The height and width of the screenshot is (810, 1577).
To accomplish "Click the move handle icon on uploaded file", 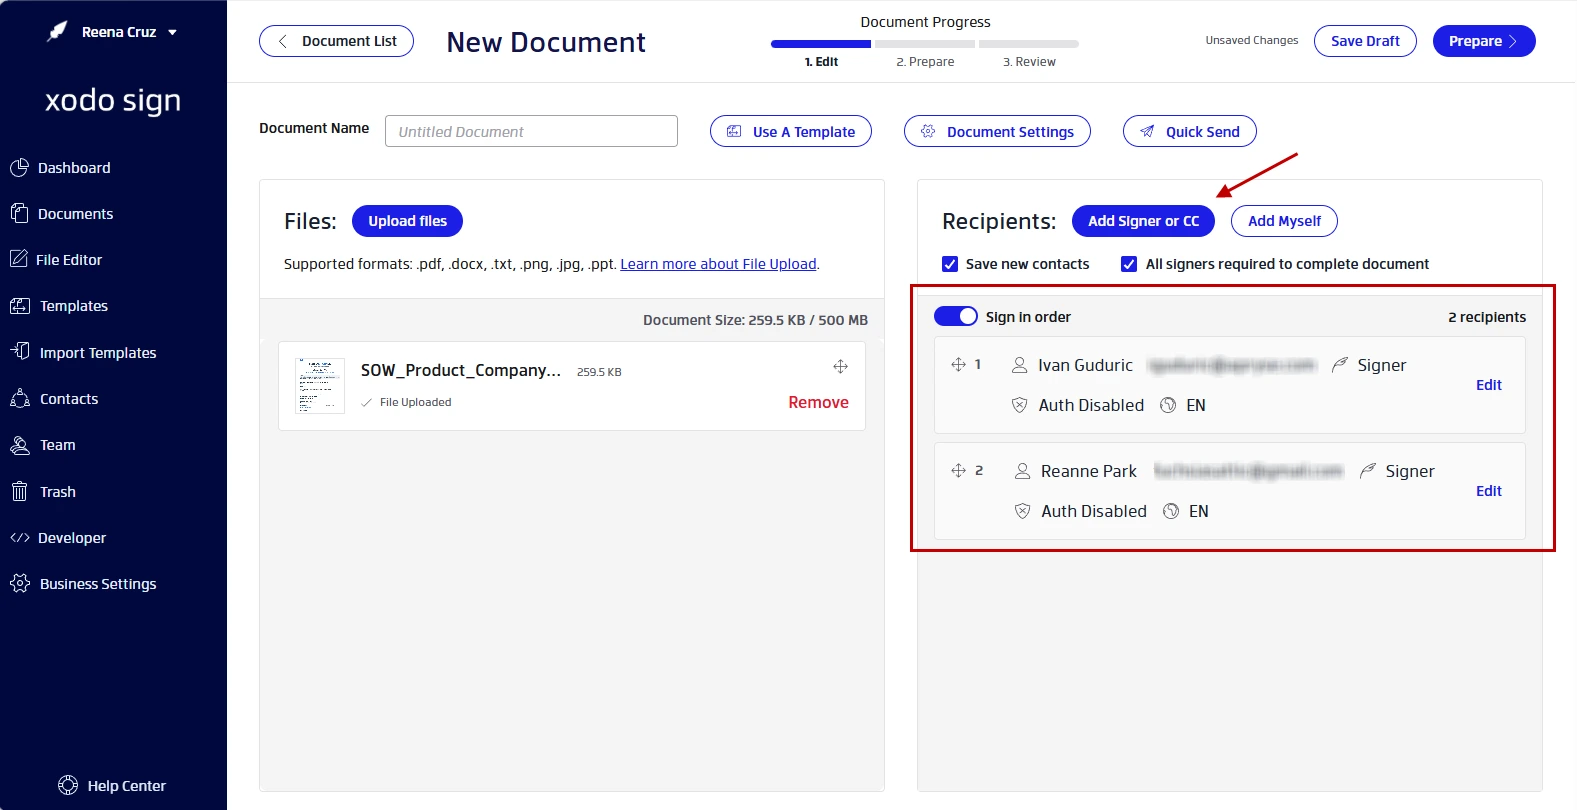I will pos(840,367).
